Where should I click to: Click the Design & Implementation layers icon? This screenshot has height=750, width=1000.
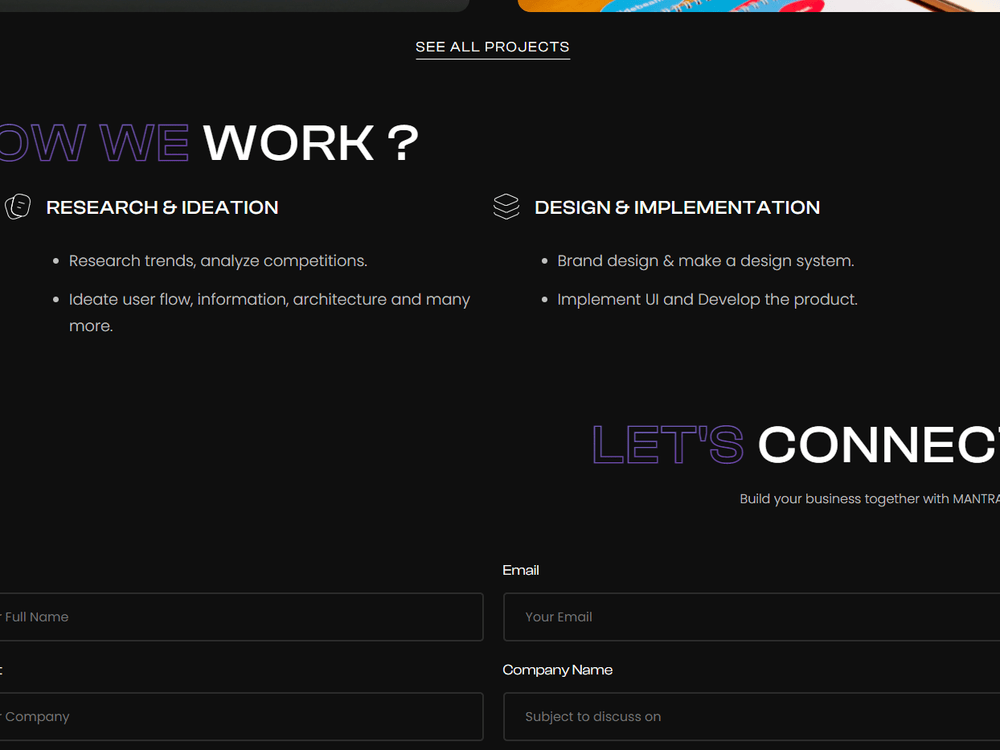coord(506,207)
